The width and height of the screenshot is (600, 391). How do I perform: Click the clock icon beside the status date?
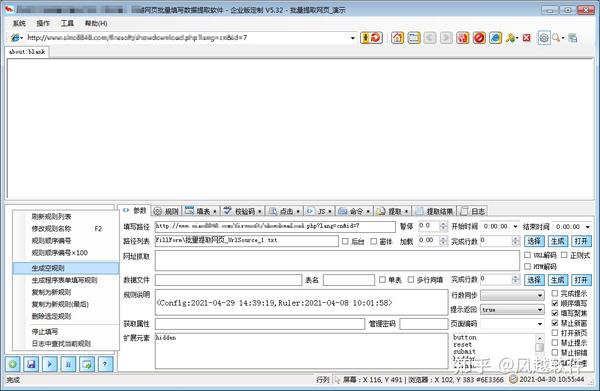tap(514, 380)
